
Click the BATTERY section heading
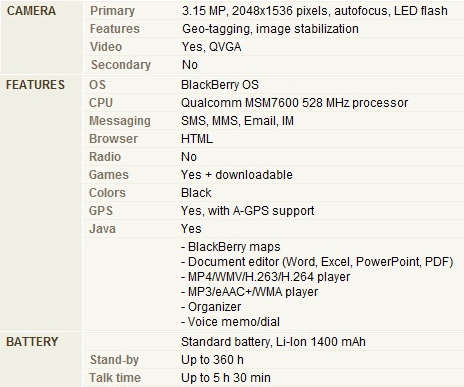tap(32, 342)
